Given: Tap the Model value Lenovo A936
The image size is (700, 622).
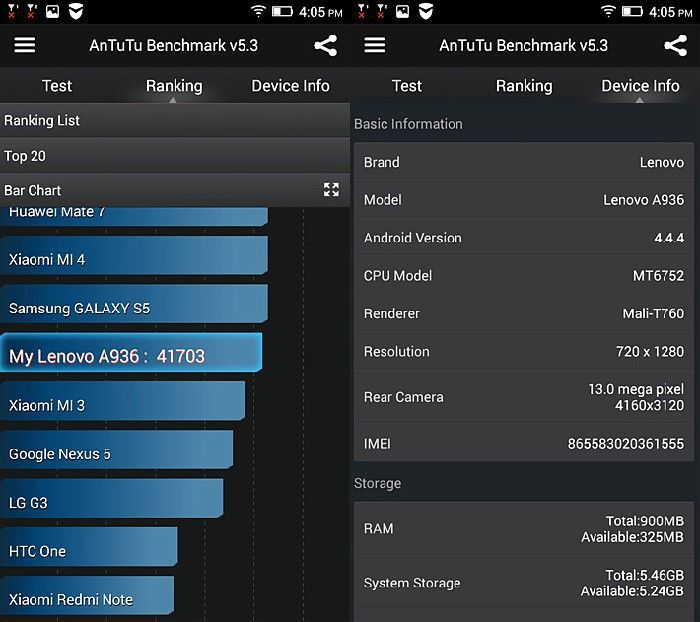Looking at the screenshot, I should 643,200.
